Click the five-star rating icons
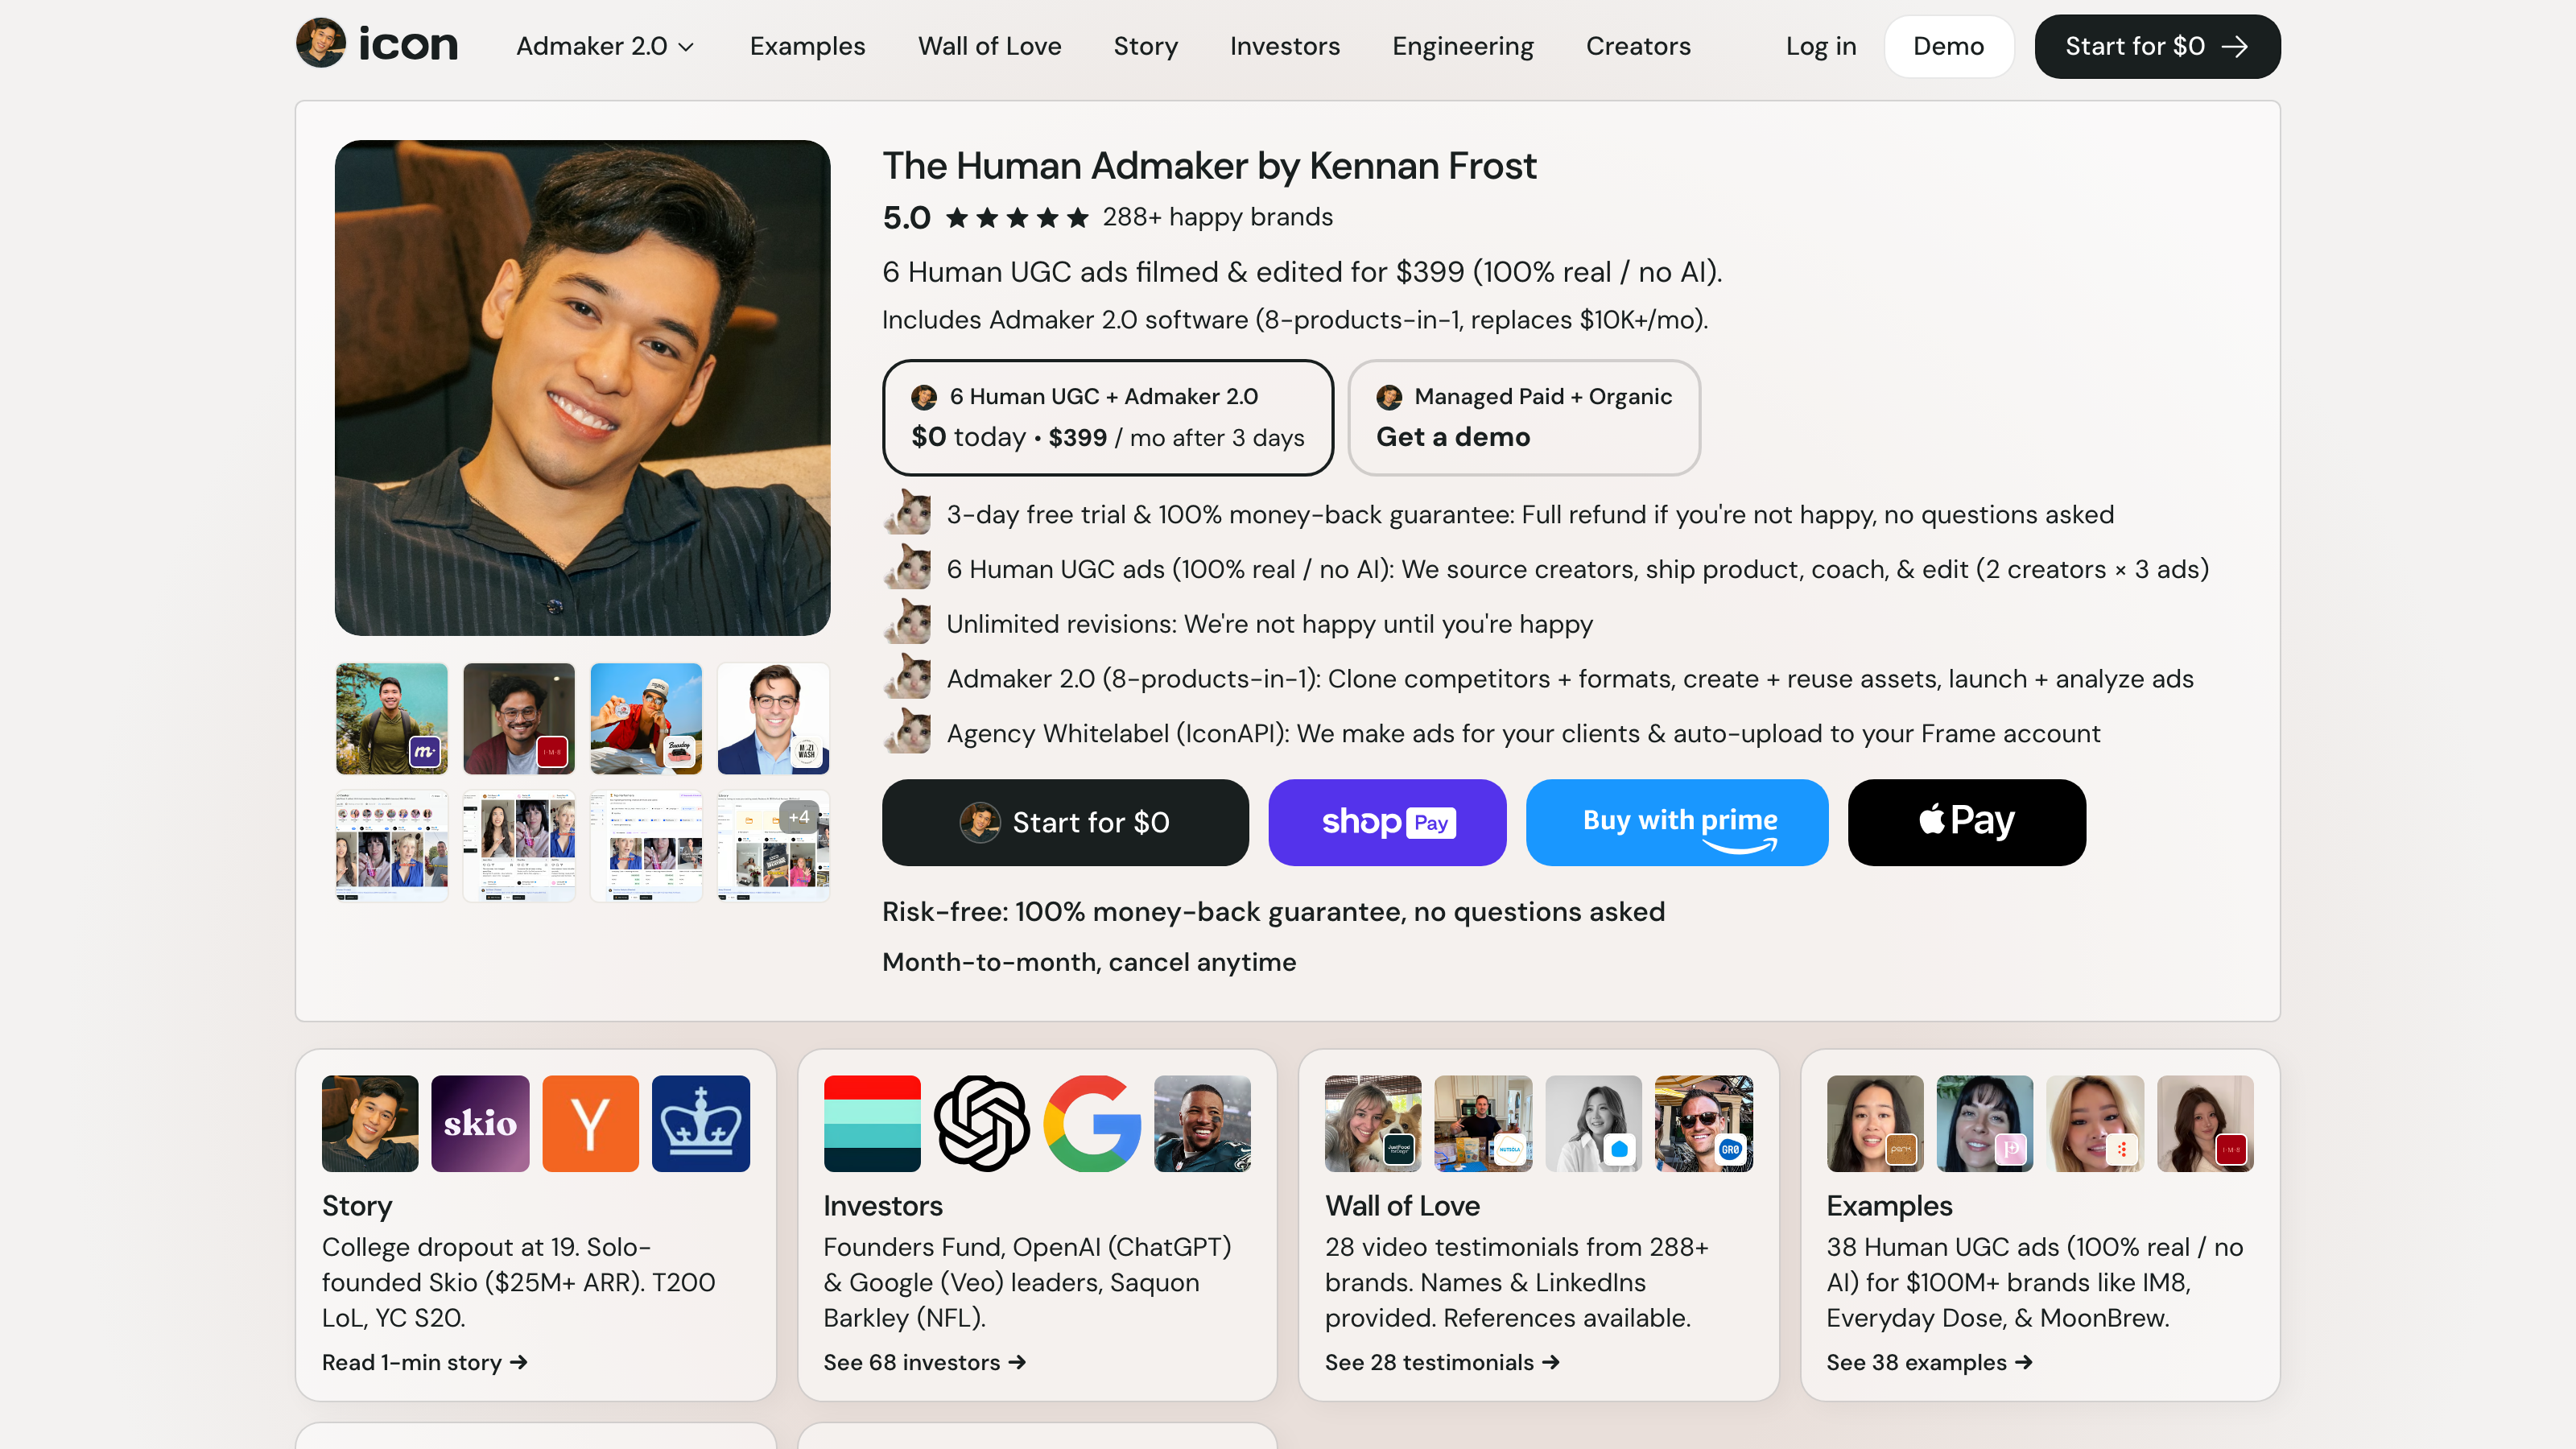 click(x=1017, y=217)
